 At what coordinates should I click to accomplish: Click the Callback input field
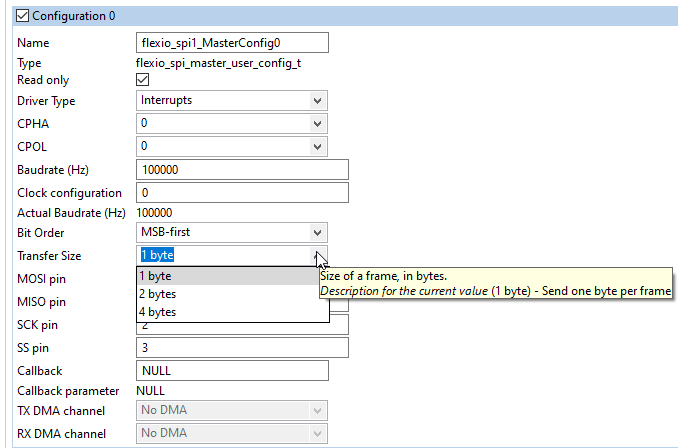click(231, 371)
